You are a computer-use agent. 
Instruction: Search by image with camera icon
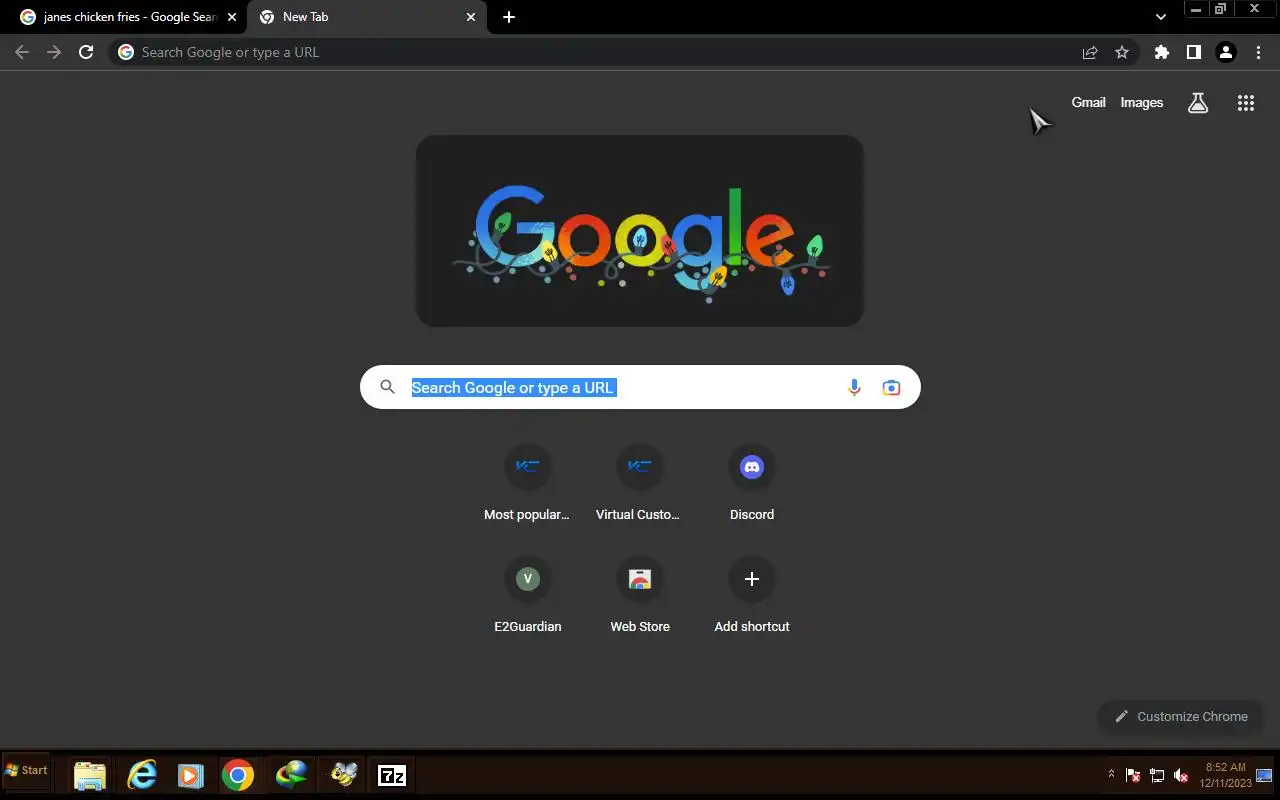(891, 387)
